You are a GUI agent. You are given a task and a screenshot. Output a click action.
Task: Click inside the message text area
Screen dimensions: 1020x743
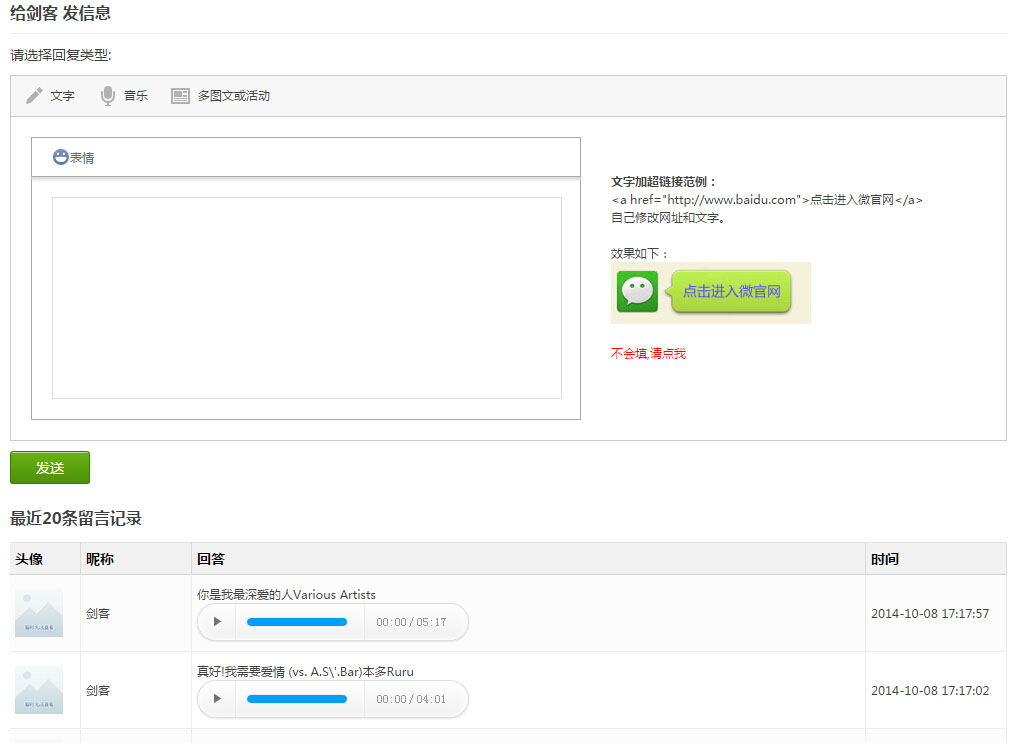306,298
